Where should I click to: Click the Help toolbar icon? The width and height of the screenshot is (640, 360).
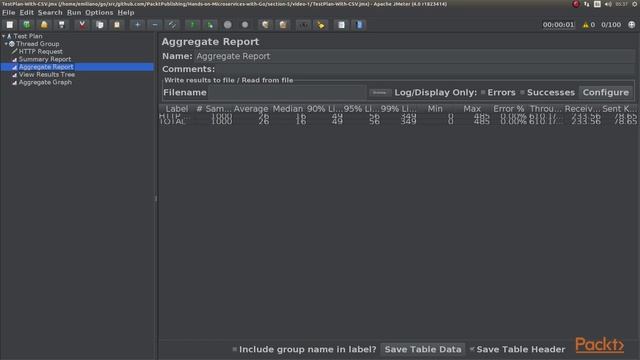point(359,25)
